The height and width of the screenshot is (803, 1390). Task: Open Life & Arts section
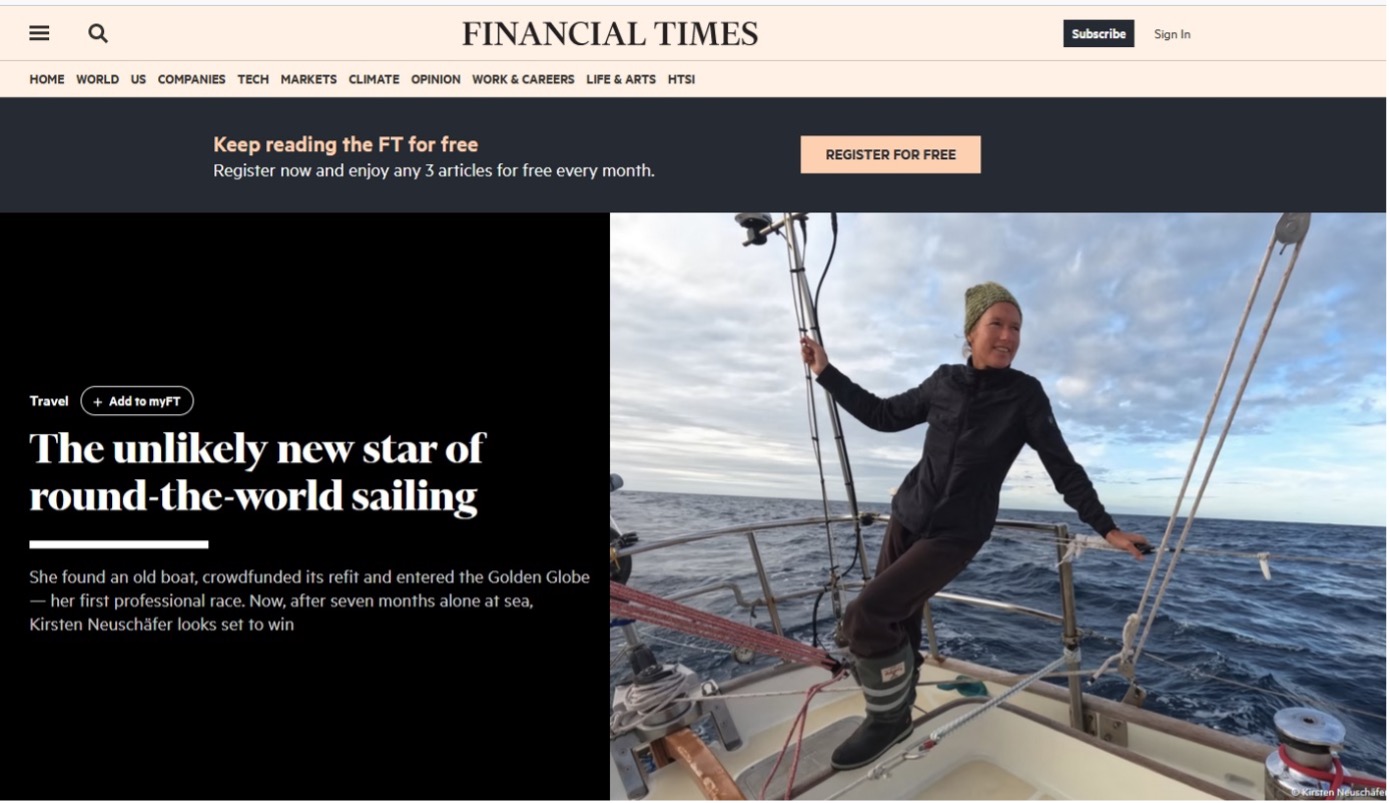tap(621, 79)
